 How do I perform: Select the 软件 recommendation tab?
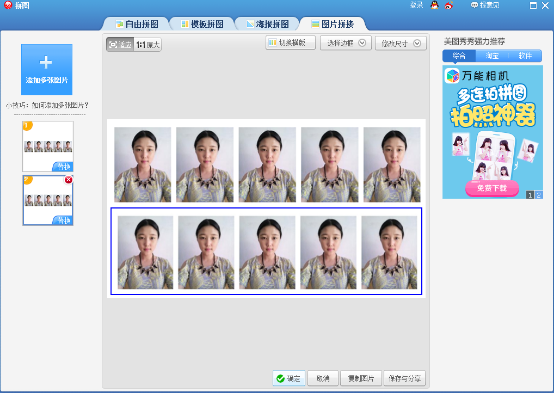pyautogui.click(x=525, y=56)
